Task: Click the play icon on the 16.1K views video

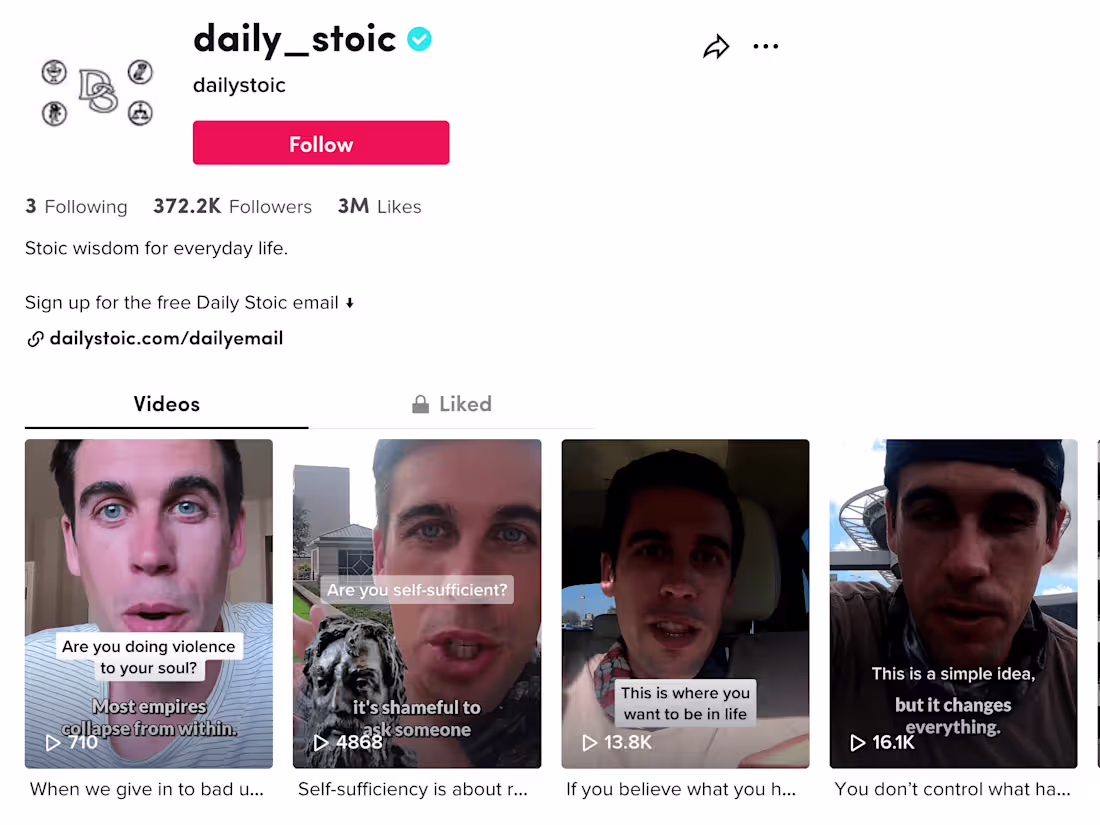Action: [857, 743]
